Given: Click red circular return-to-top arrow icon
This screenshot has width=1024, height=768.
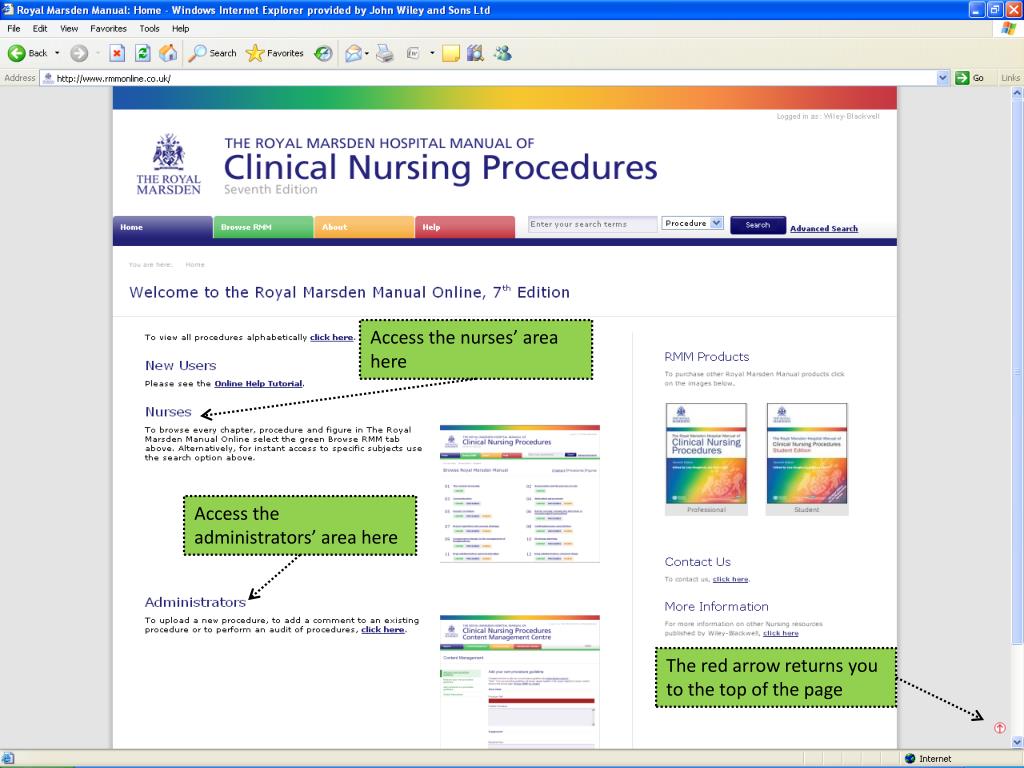Looking at the screenshot, I should point(999,728).
